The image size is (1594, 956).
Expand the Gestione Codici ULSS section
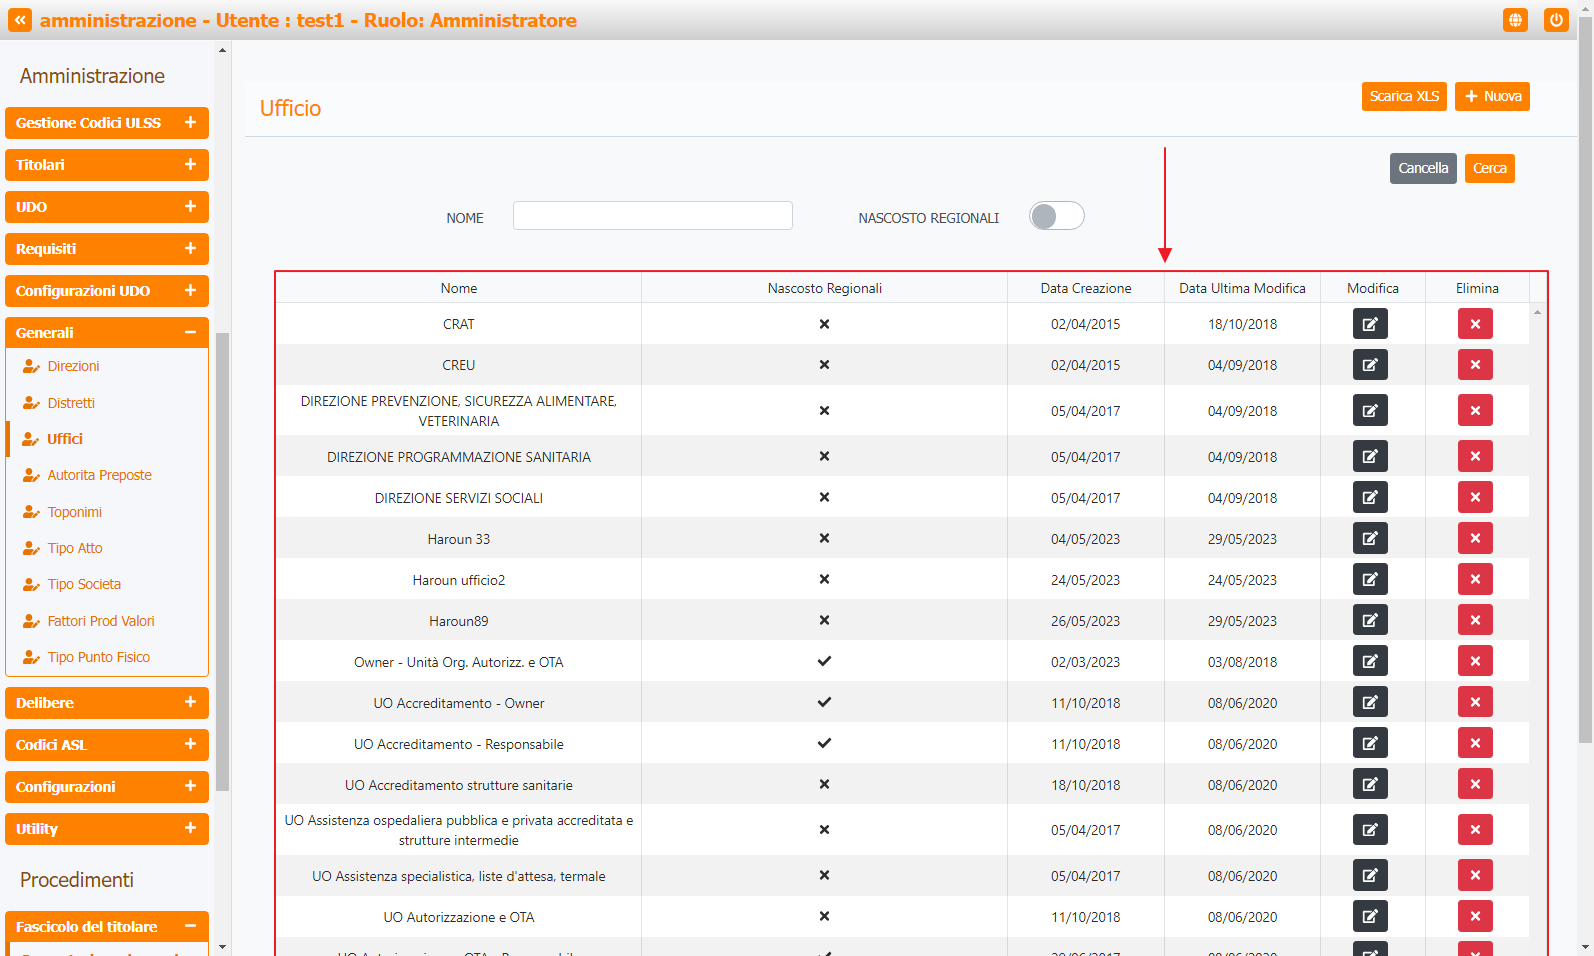pos(106,123)
